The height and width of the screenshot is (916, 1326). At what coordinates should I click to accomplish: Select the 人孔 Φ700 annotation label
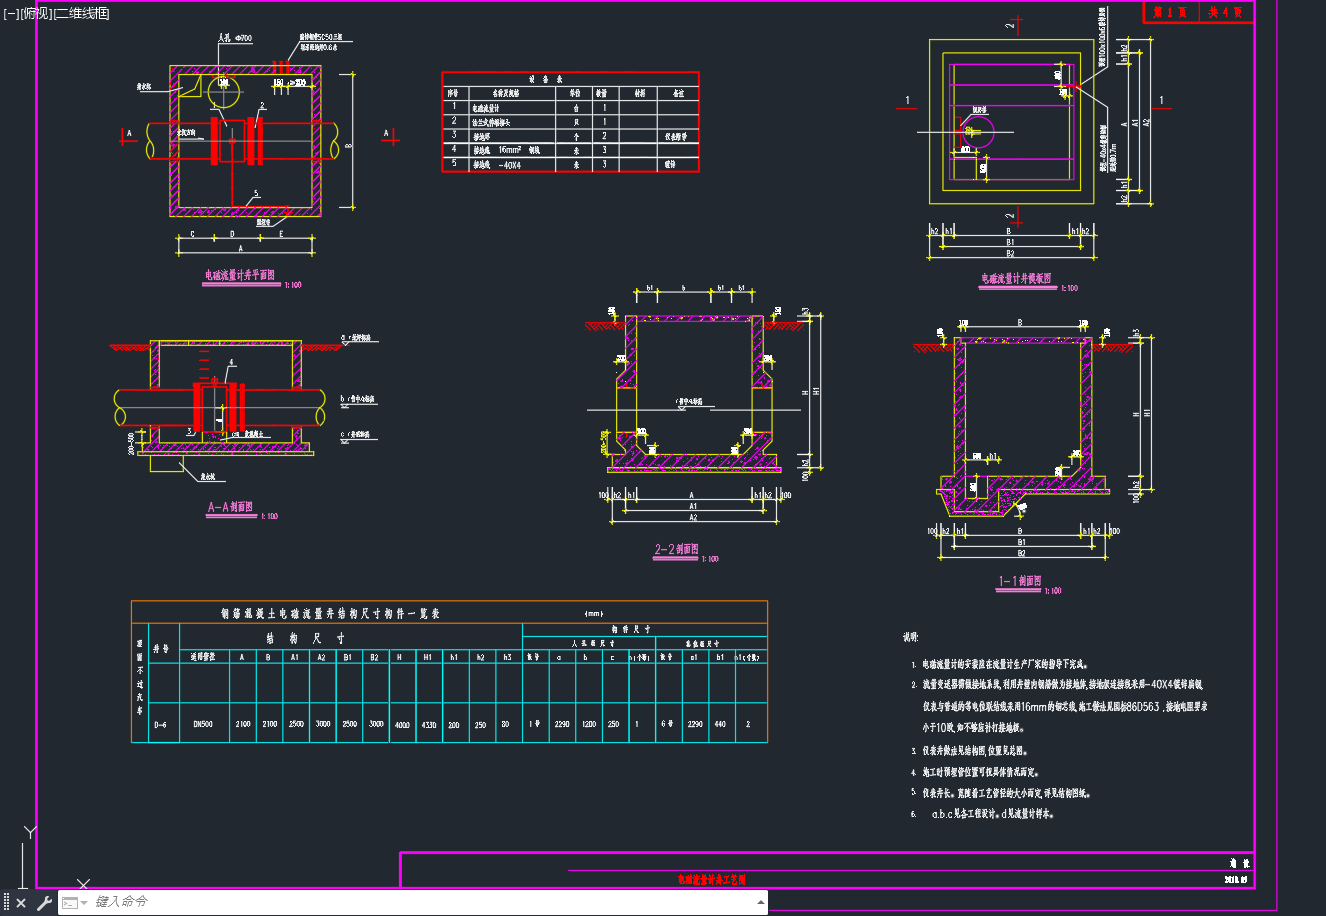click(x=235, y=39)
